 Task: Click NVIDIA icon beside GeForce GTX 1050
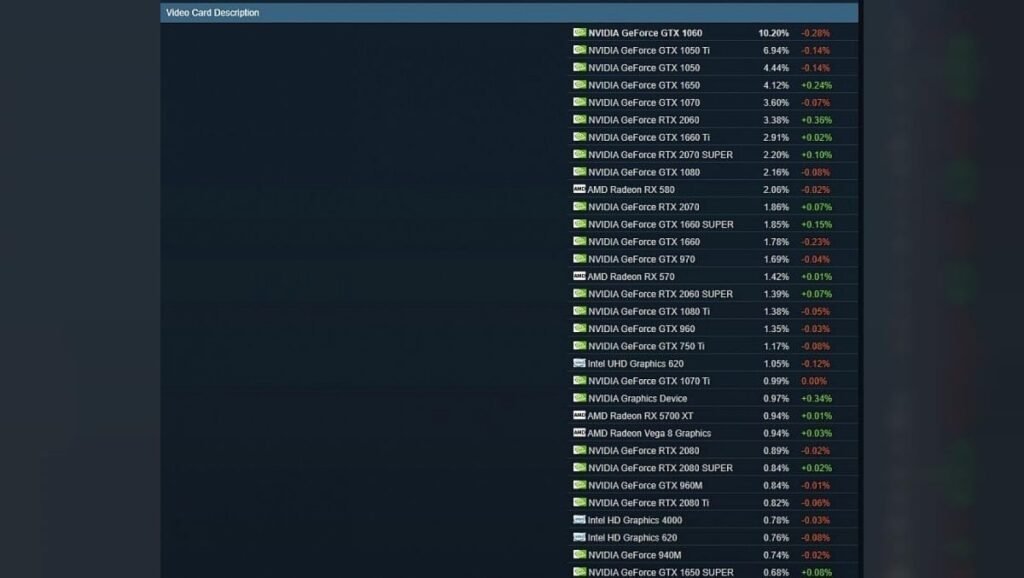(x=579, y=67)
